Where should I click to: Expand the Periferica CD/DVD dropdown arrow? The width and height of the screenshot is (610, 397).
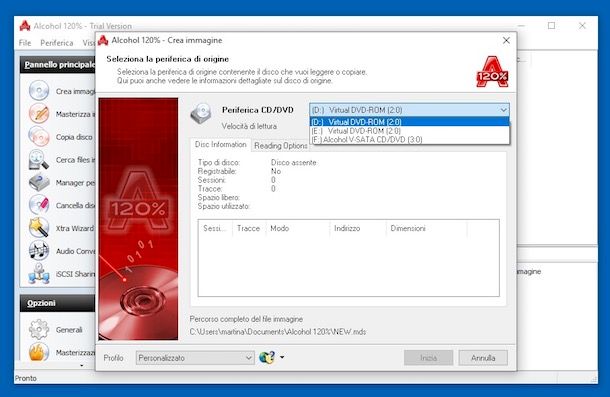pyautogui.click(x=503, y=110)
